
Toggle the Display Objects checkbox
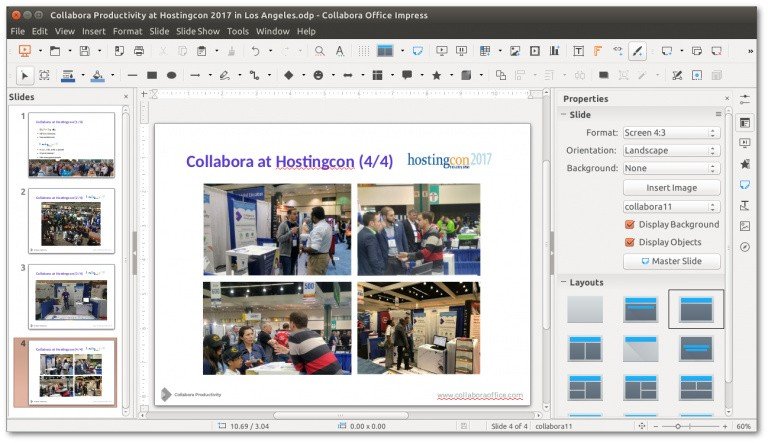[629, 242]
